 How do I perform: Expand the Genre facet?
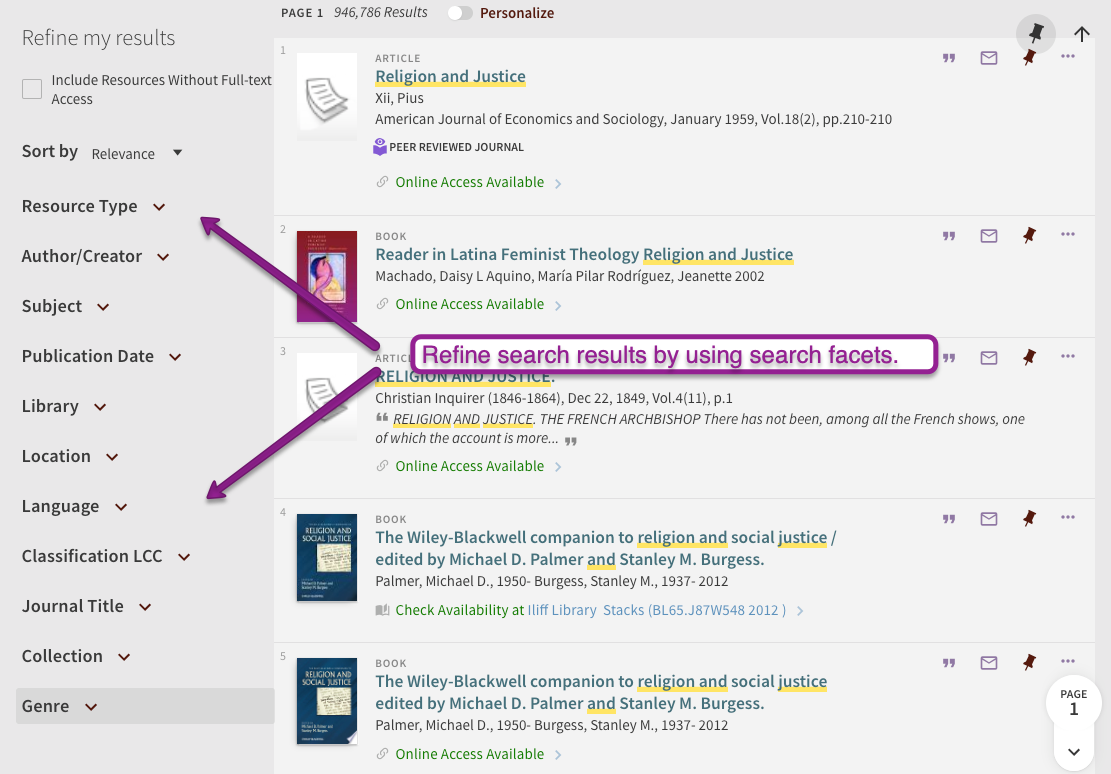pos(59,706)
